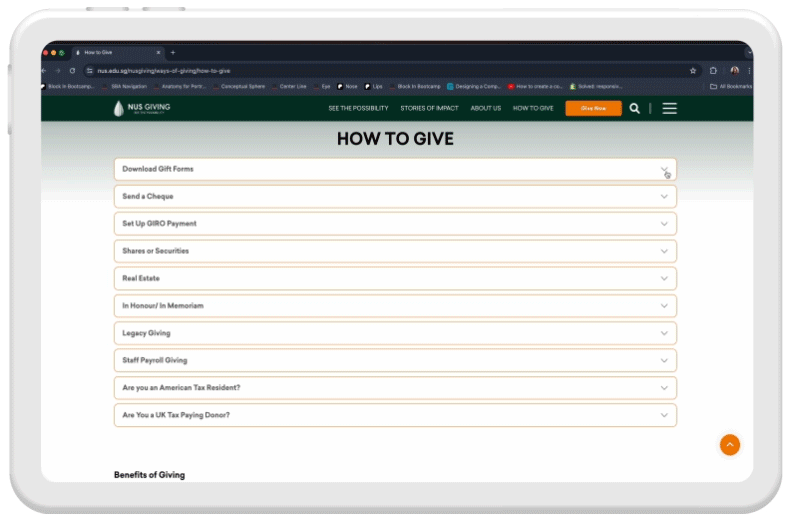Image resolution: width=790 pixels, height=522 pixels.
Task: Open the browser extensions puzzle icon
Action: coord(713,71)
